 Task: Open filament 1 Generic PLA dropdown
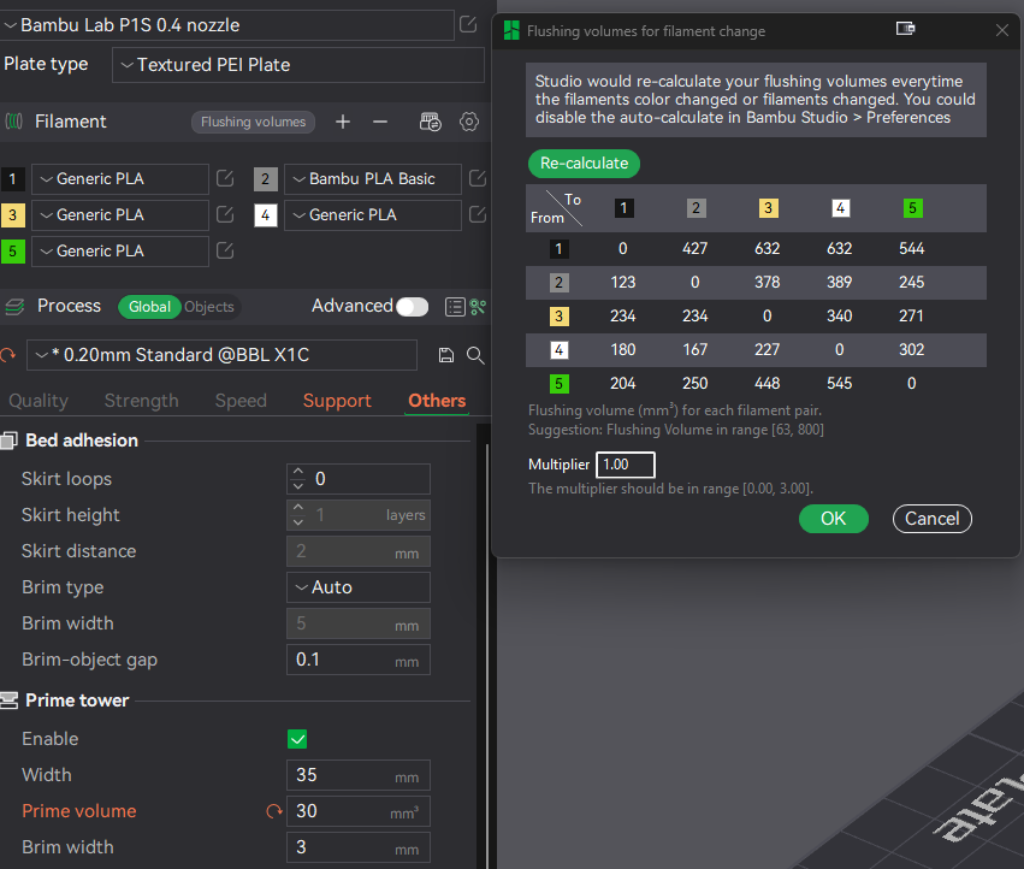[120, 179]
